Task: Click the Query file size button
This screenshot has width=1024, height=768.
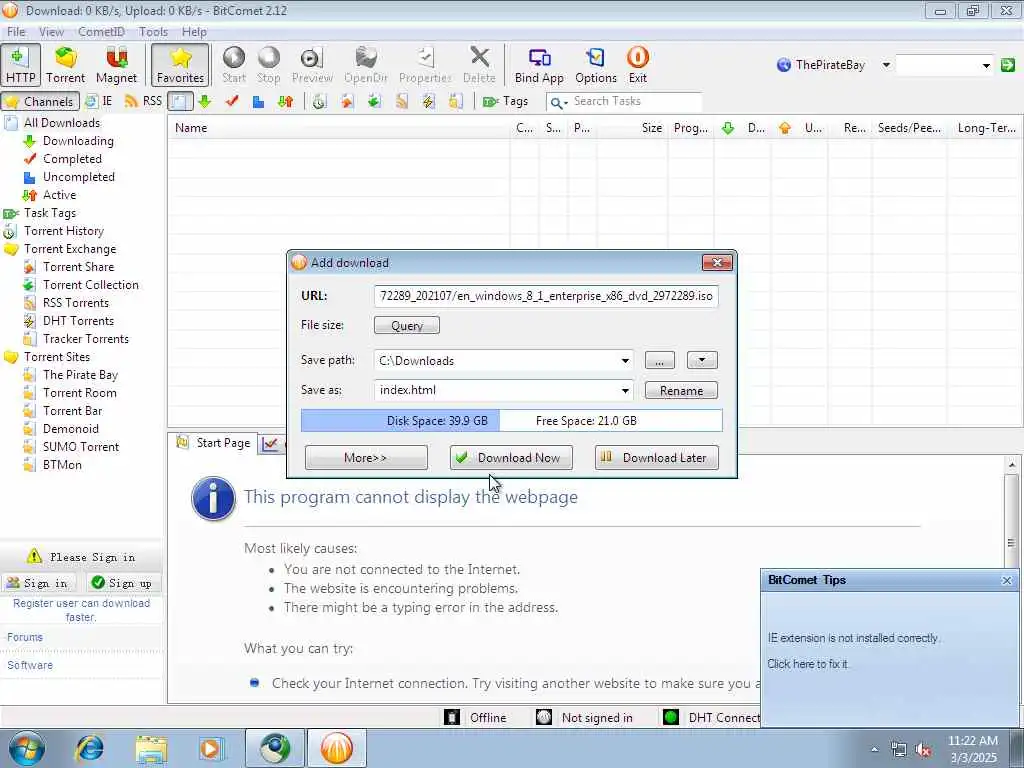Action: pyautogui.click(x=407, y=325)
